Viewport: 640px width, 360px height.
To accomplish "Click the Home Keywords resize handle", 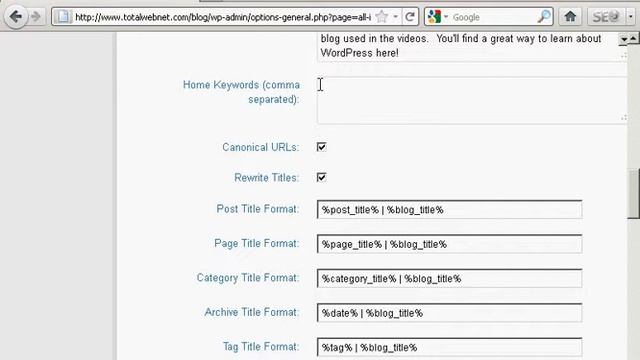I will coord(624,118).
